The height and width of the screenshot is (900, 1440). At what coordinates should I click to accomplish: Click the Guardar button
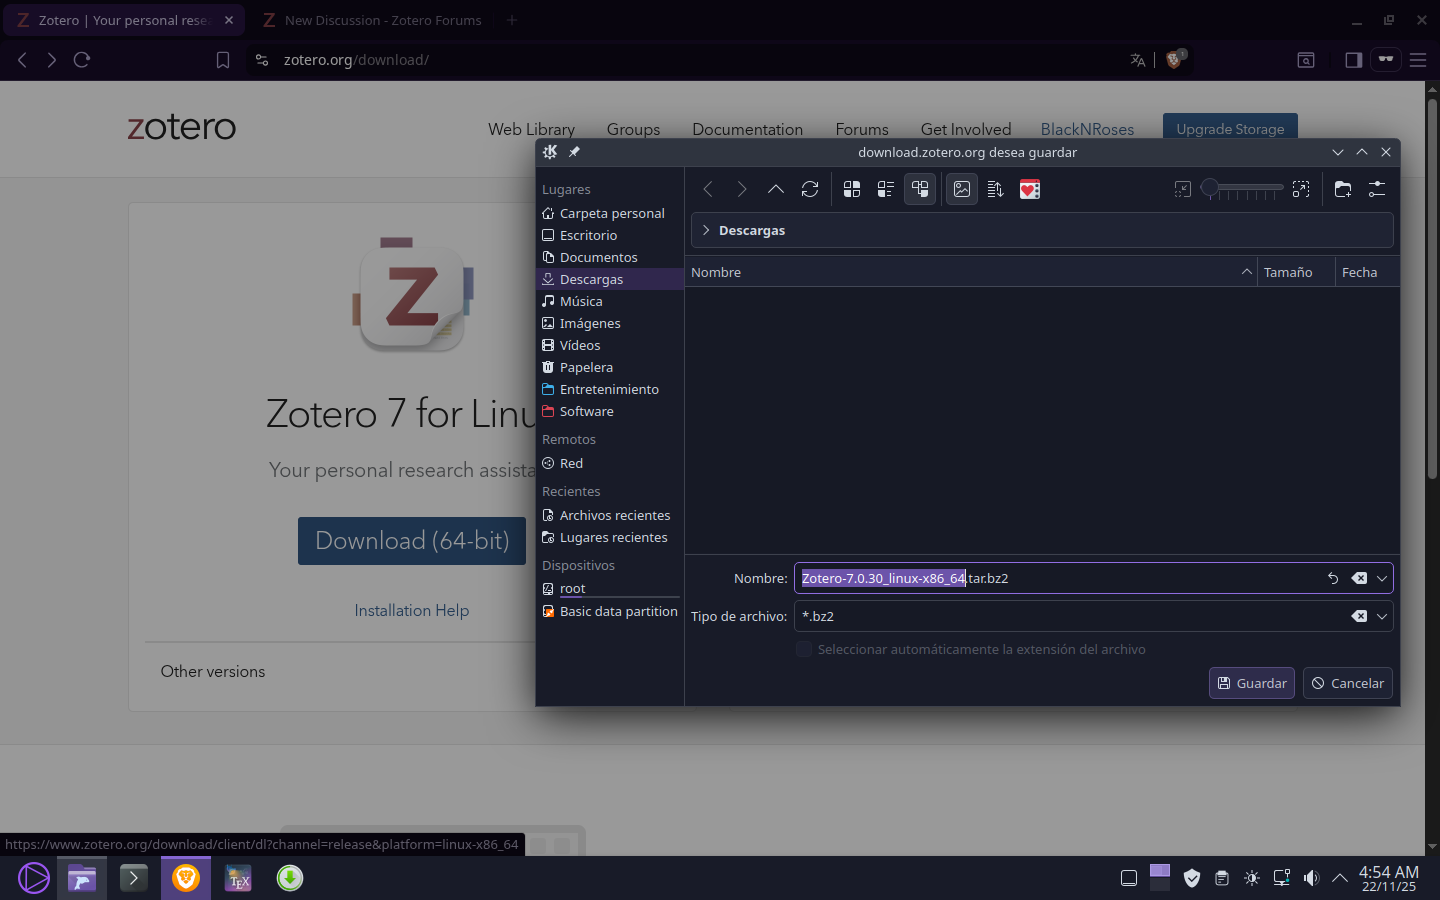click(x=1252, y=683)
